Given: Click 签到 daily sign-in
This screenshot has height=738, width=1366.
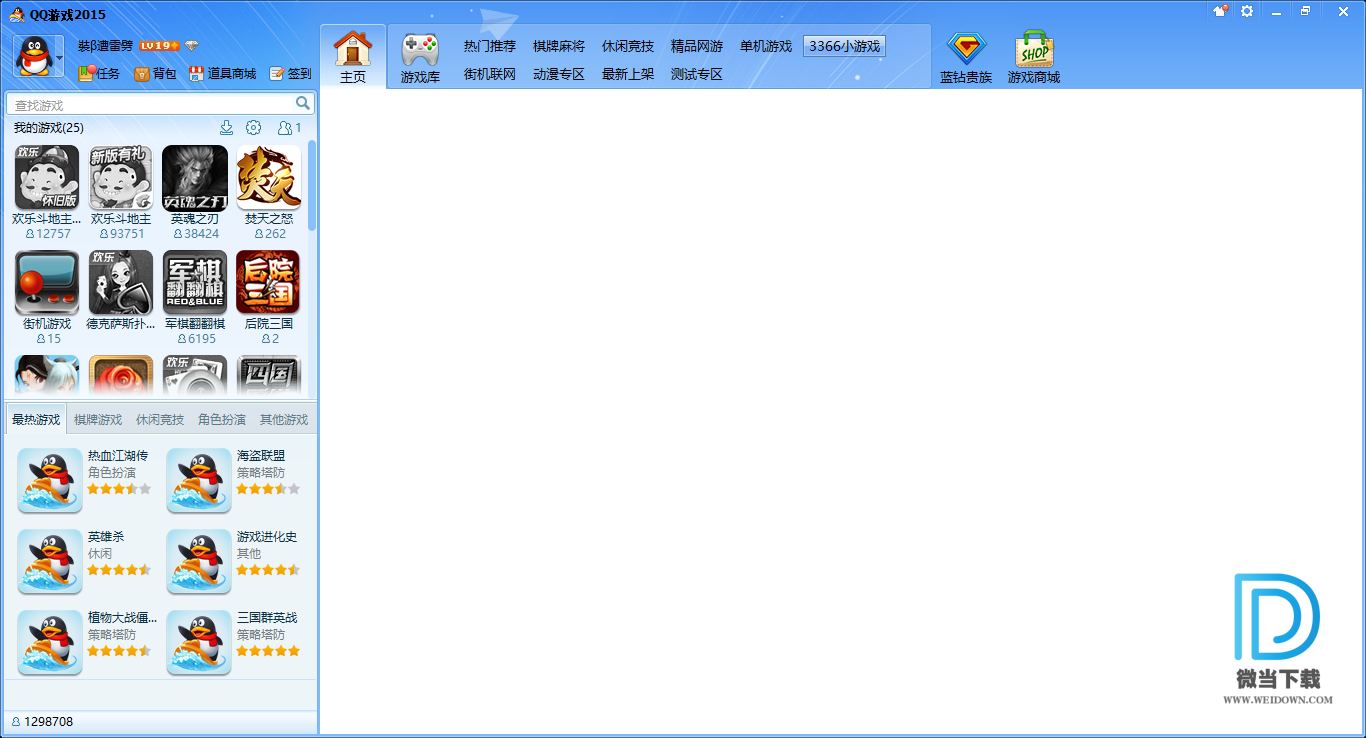Looking at the screenshot, I should (291, 74).
